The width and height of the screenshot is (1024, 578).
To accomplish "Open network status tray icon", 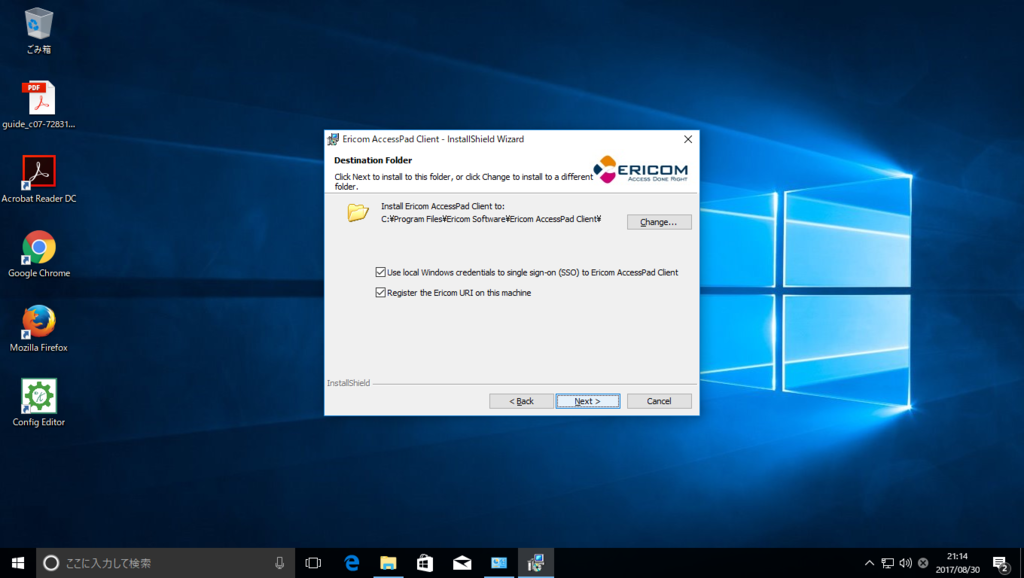I will click(x=888, y=563).
